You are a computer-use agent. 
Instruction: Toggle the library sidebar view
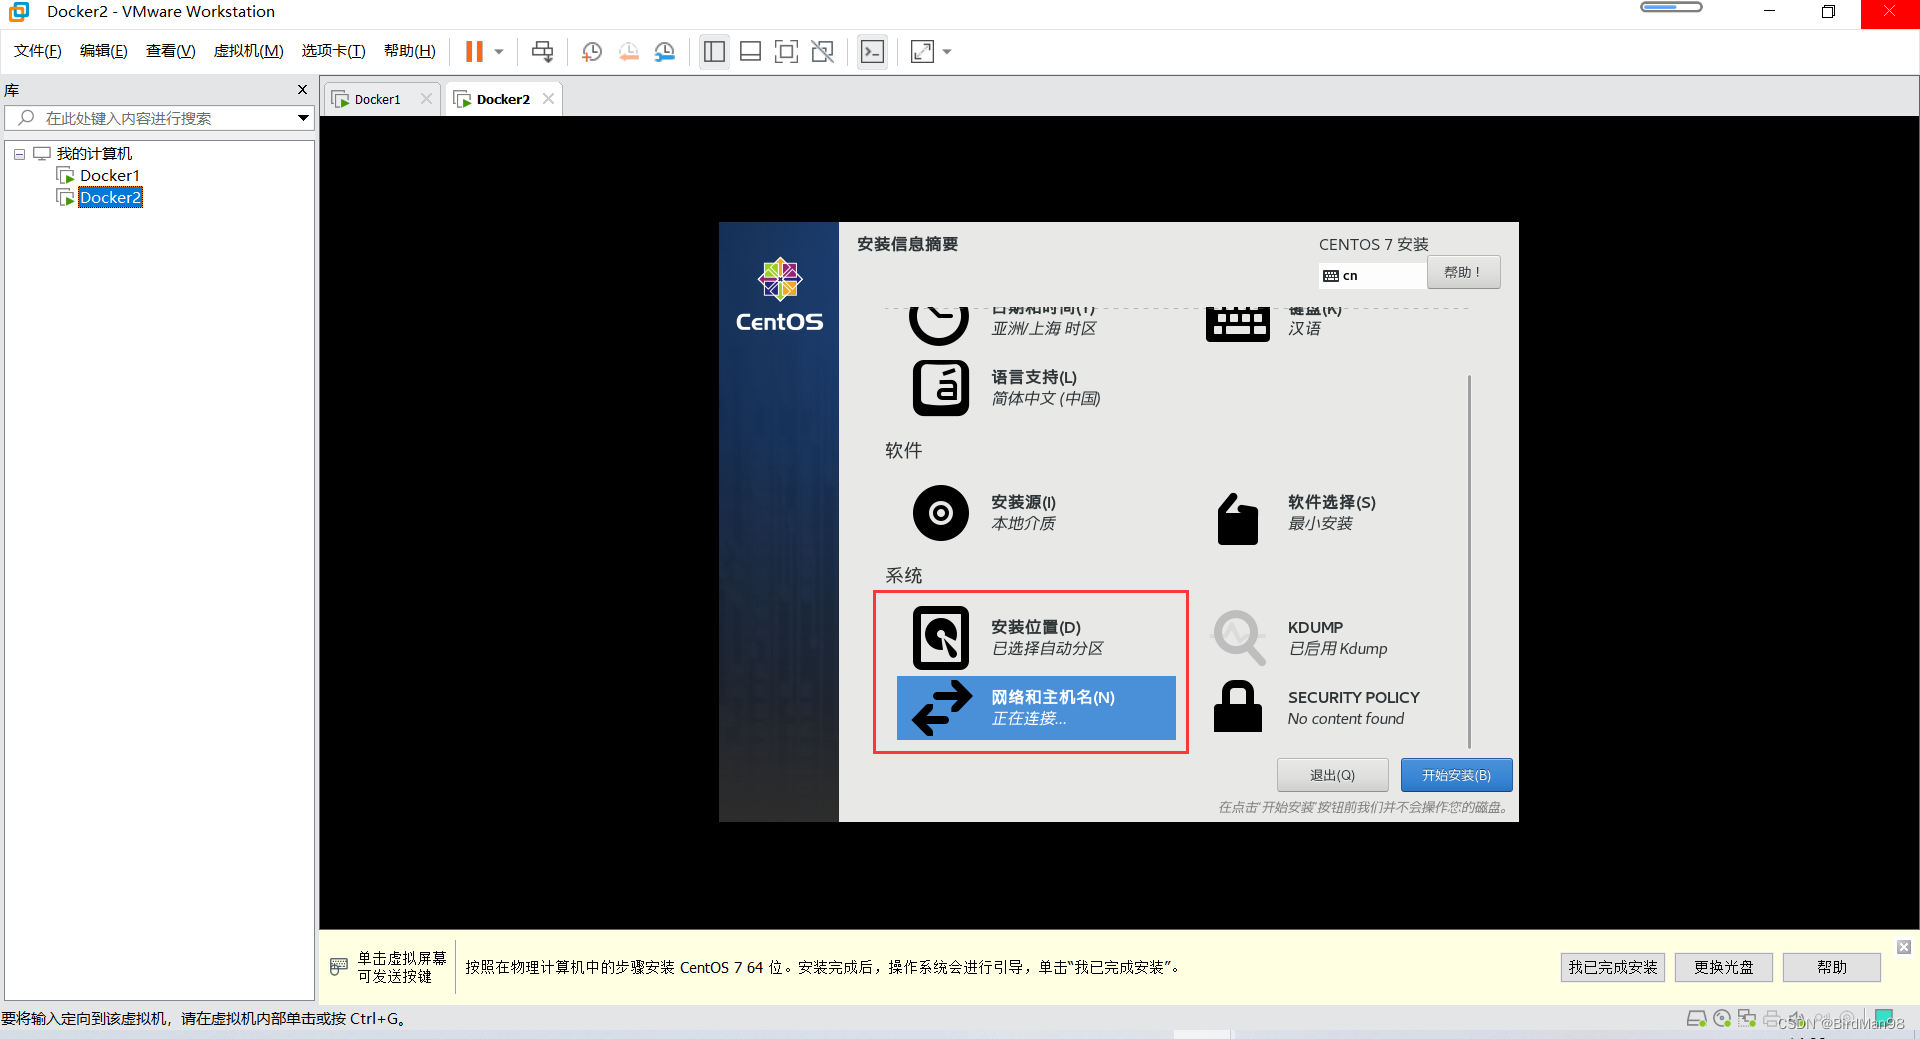point(714,51)
